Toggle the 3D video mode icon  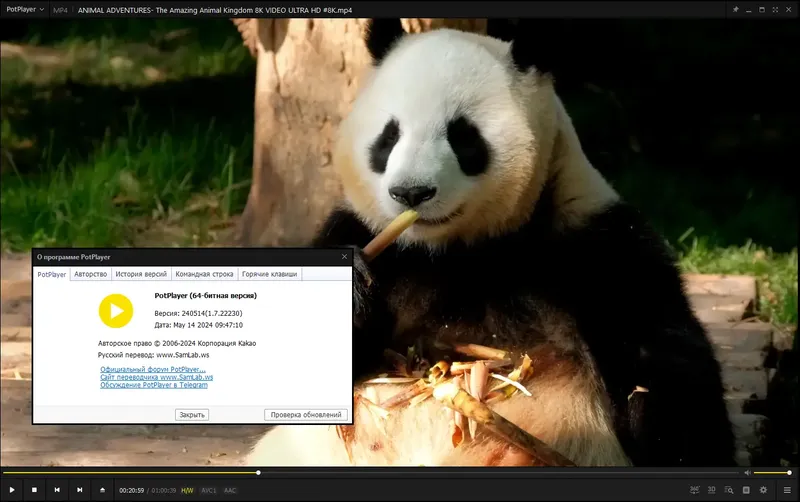coord(711,490)
